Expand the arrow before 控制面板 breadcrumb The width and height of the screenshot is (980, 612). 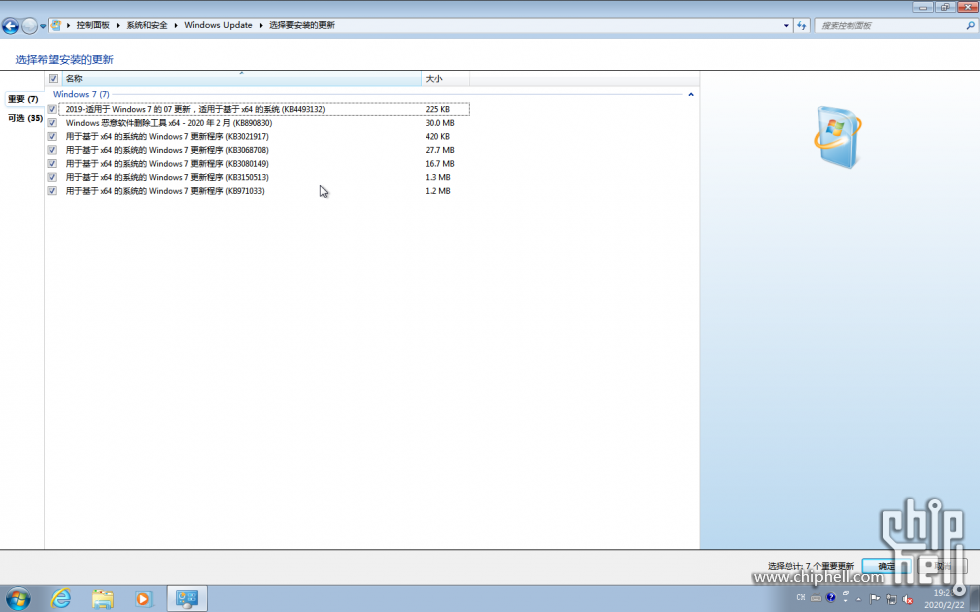click(69, 25)
